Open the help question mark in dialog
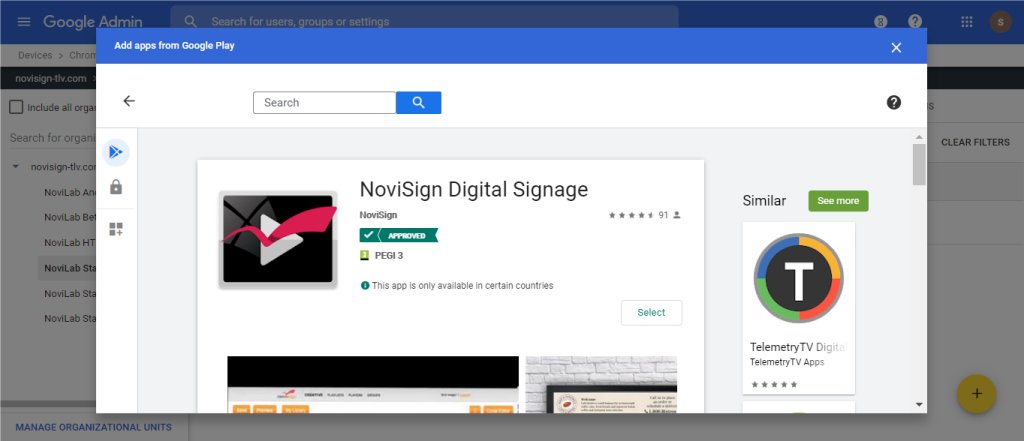This screenshot has width=1024, height=441. coord(893,103)
